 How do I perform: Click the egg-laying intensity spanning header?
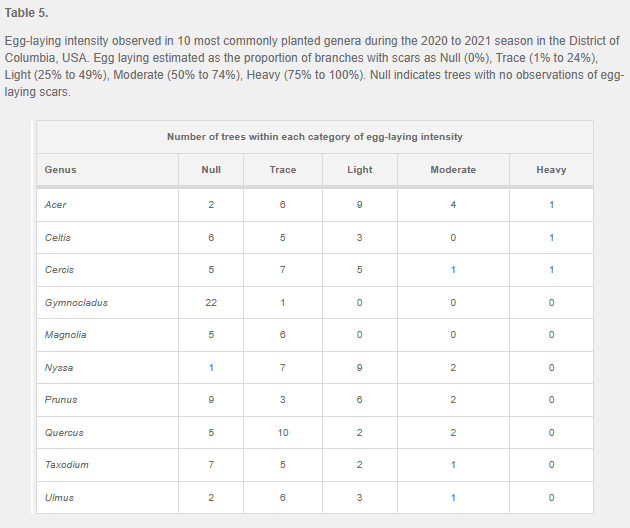(x=314, y=137)
